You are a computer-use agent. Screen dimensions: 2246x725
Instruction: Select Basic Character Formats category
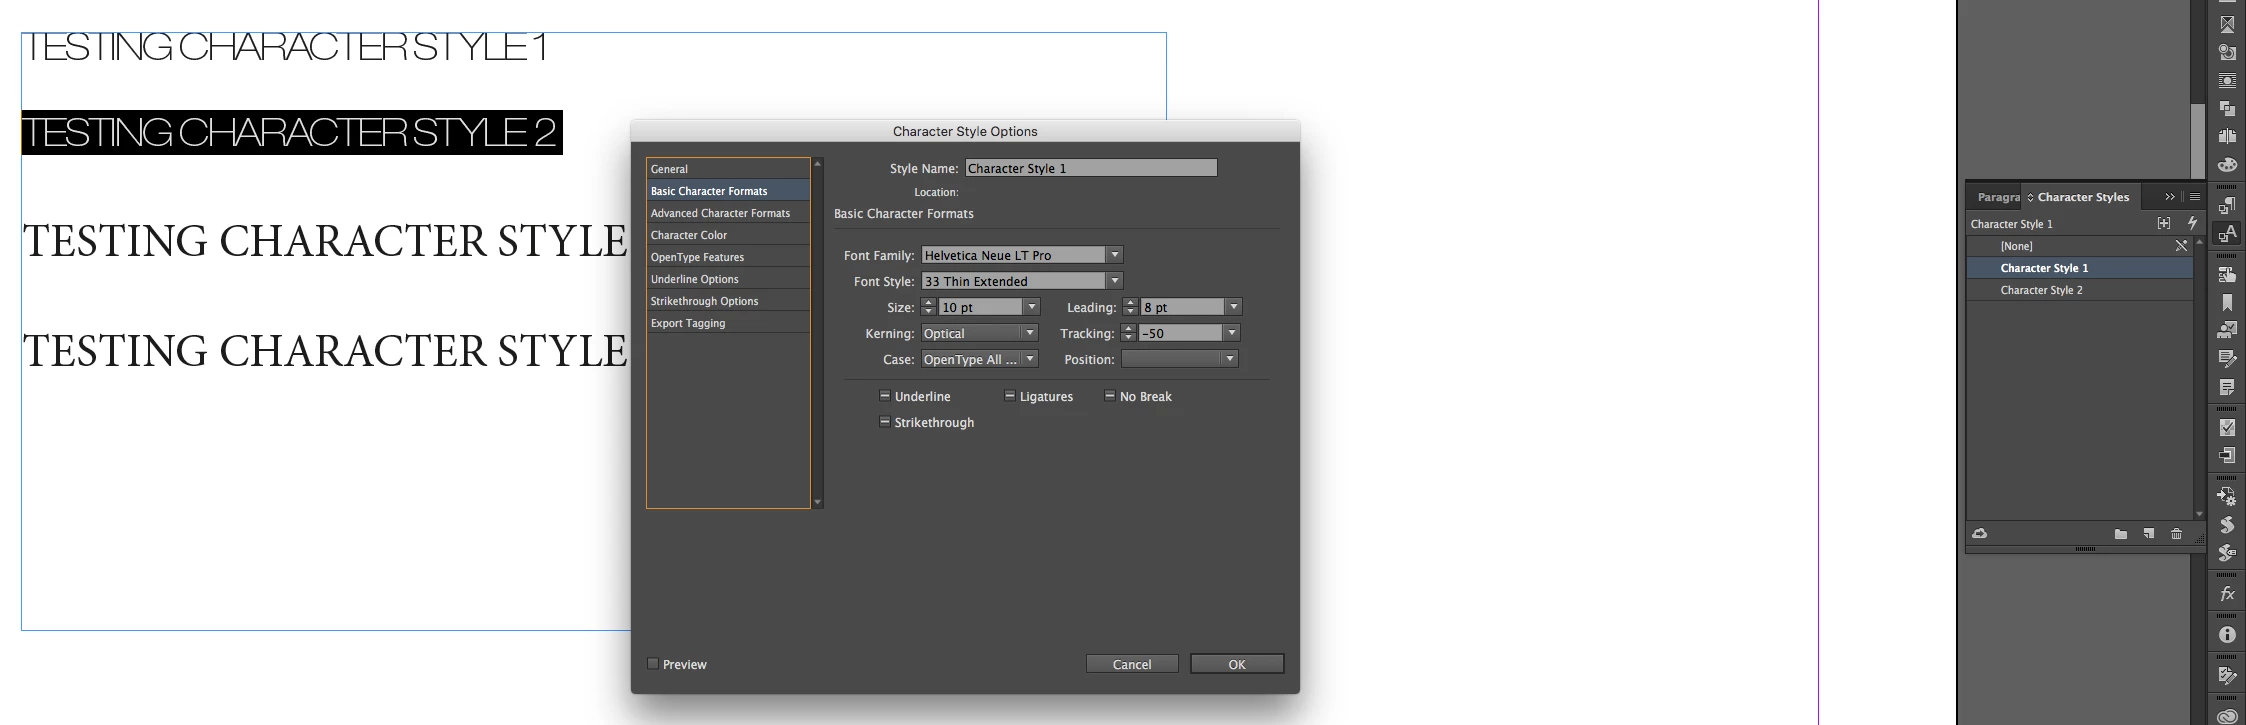point(728,191)
